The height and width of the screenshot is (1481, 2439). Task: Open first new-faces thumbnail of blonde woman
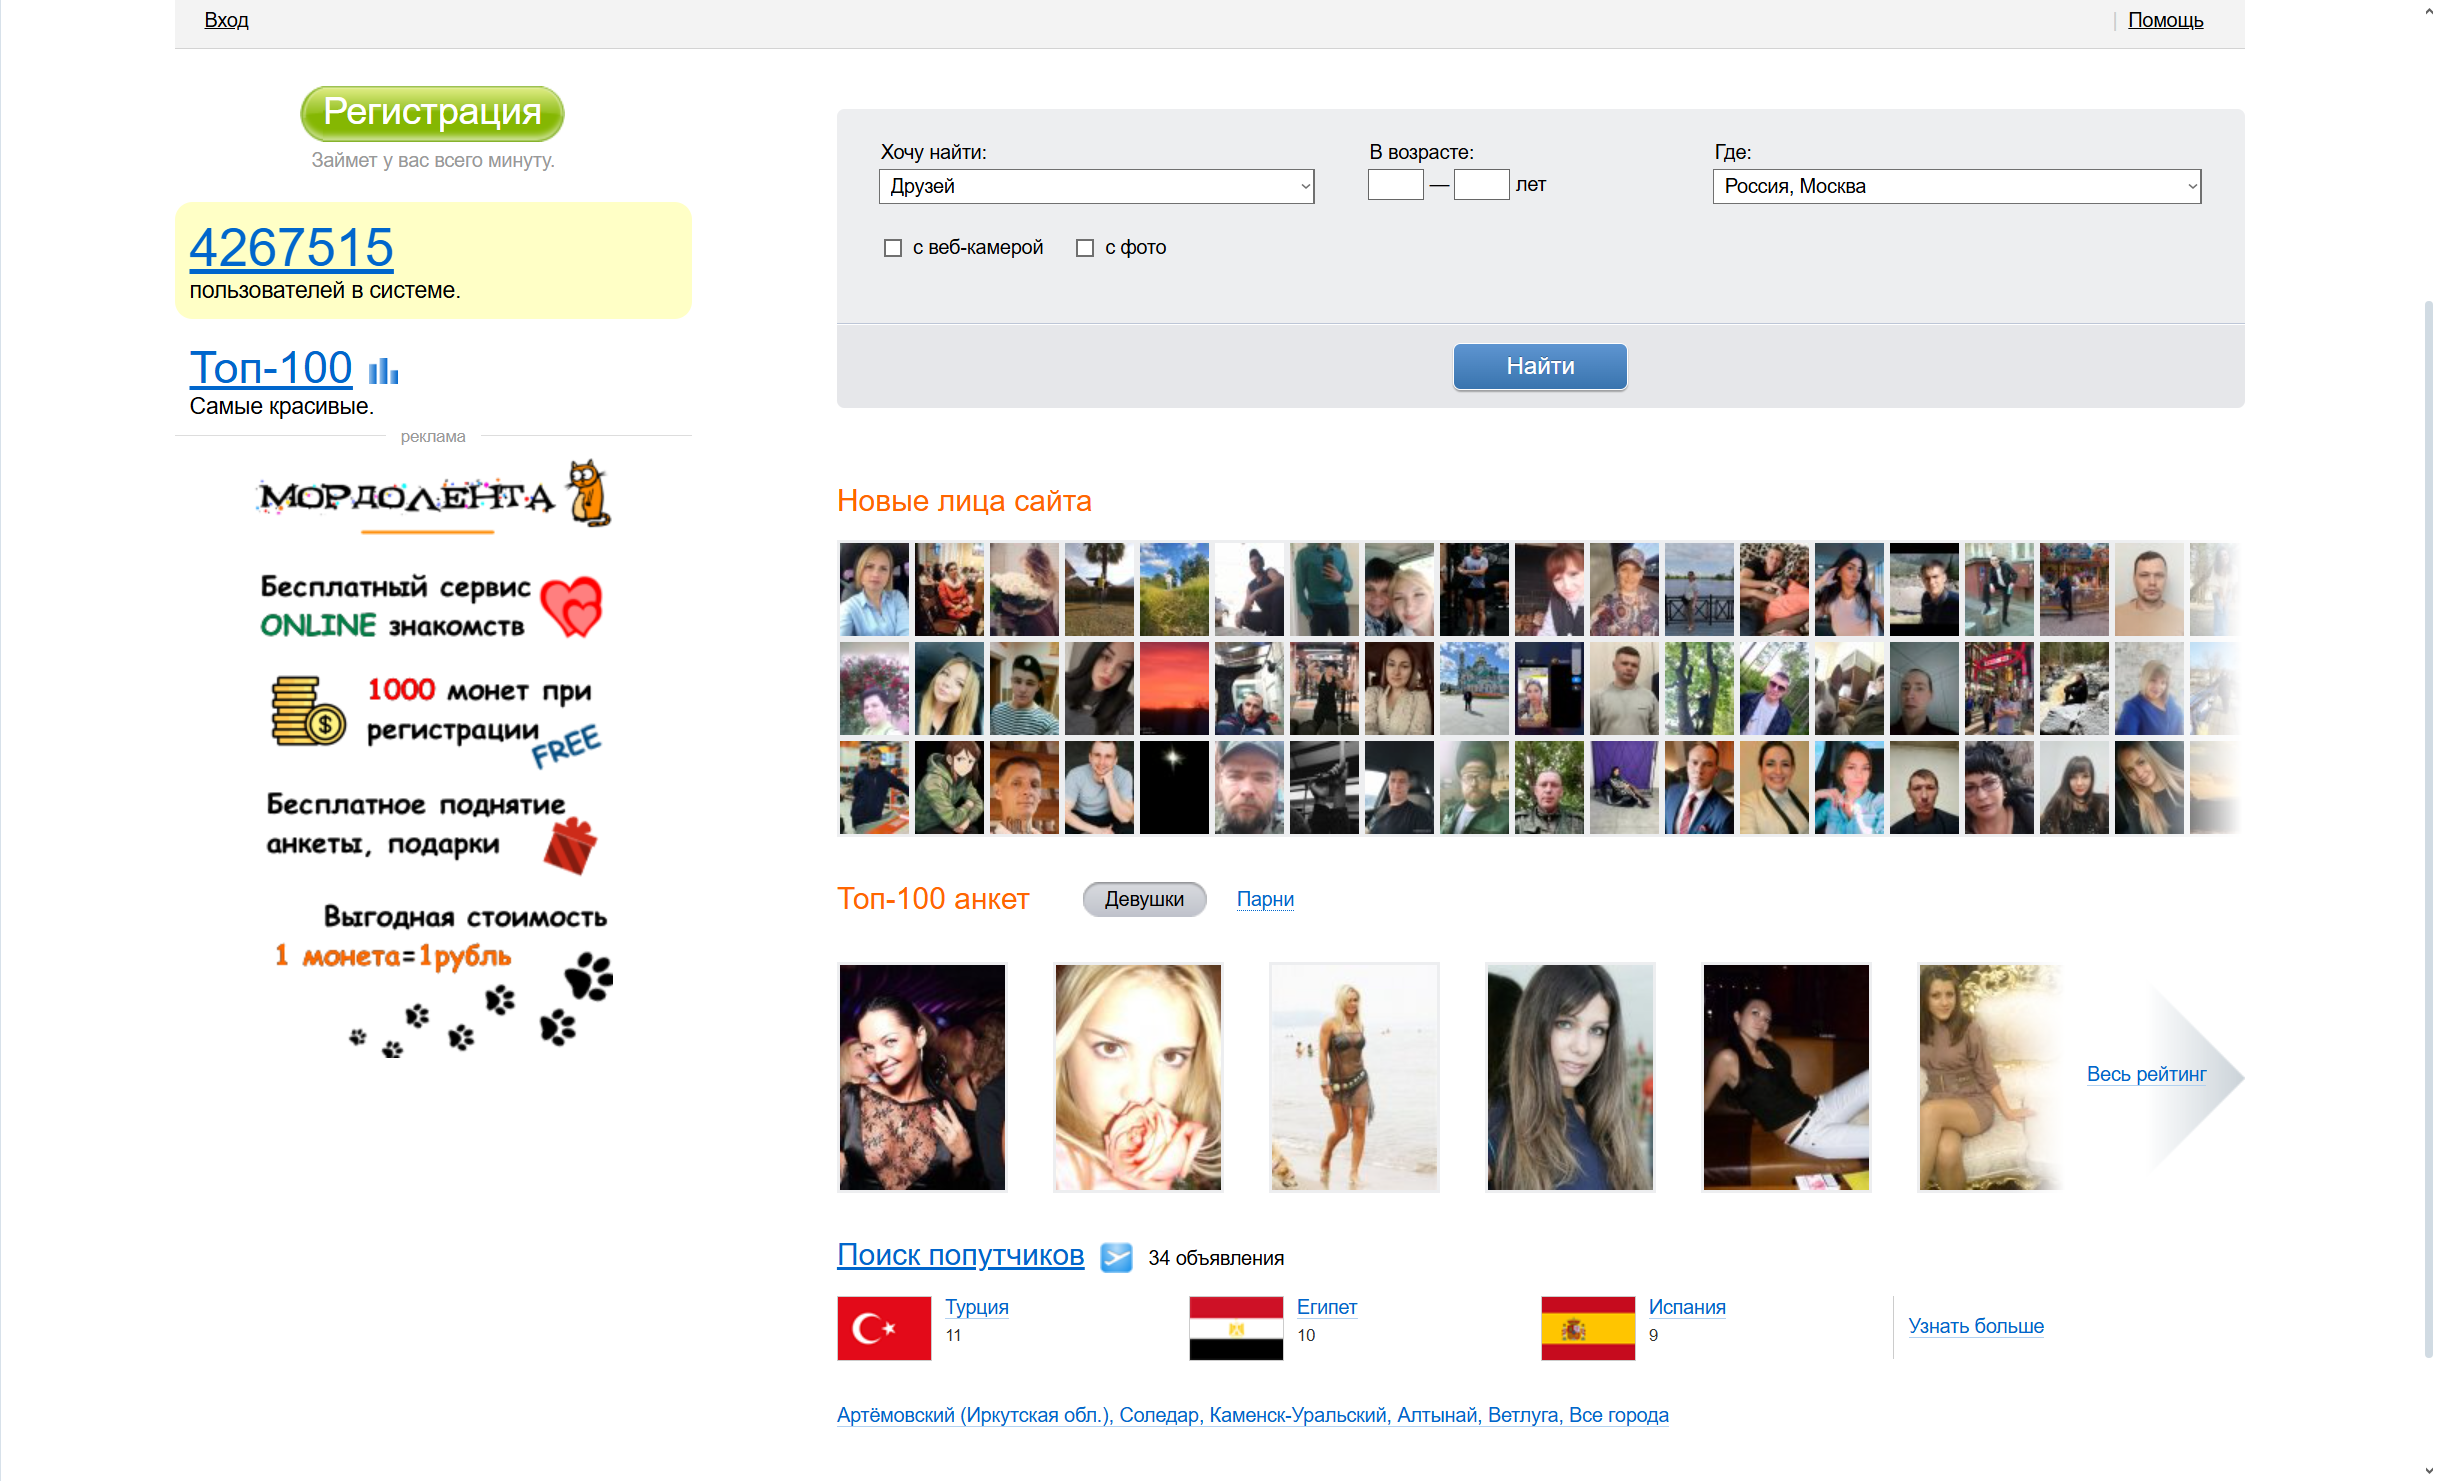pyautogui.click(x=874, y=589)
